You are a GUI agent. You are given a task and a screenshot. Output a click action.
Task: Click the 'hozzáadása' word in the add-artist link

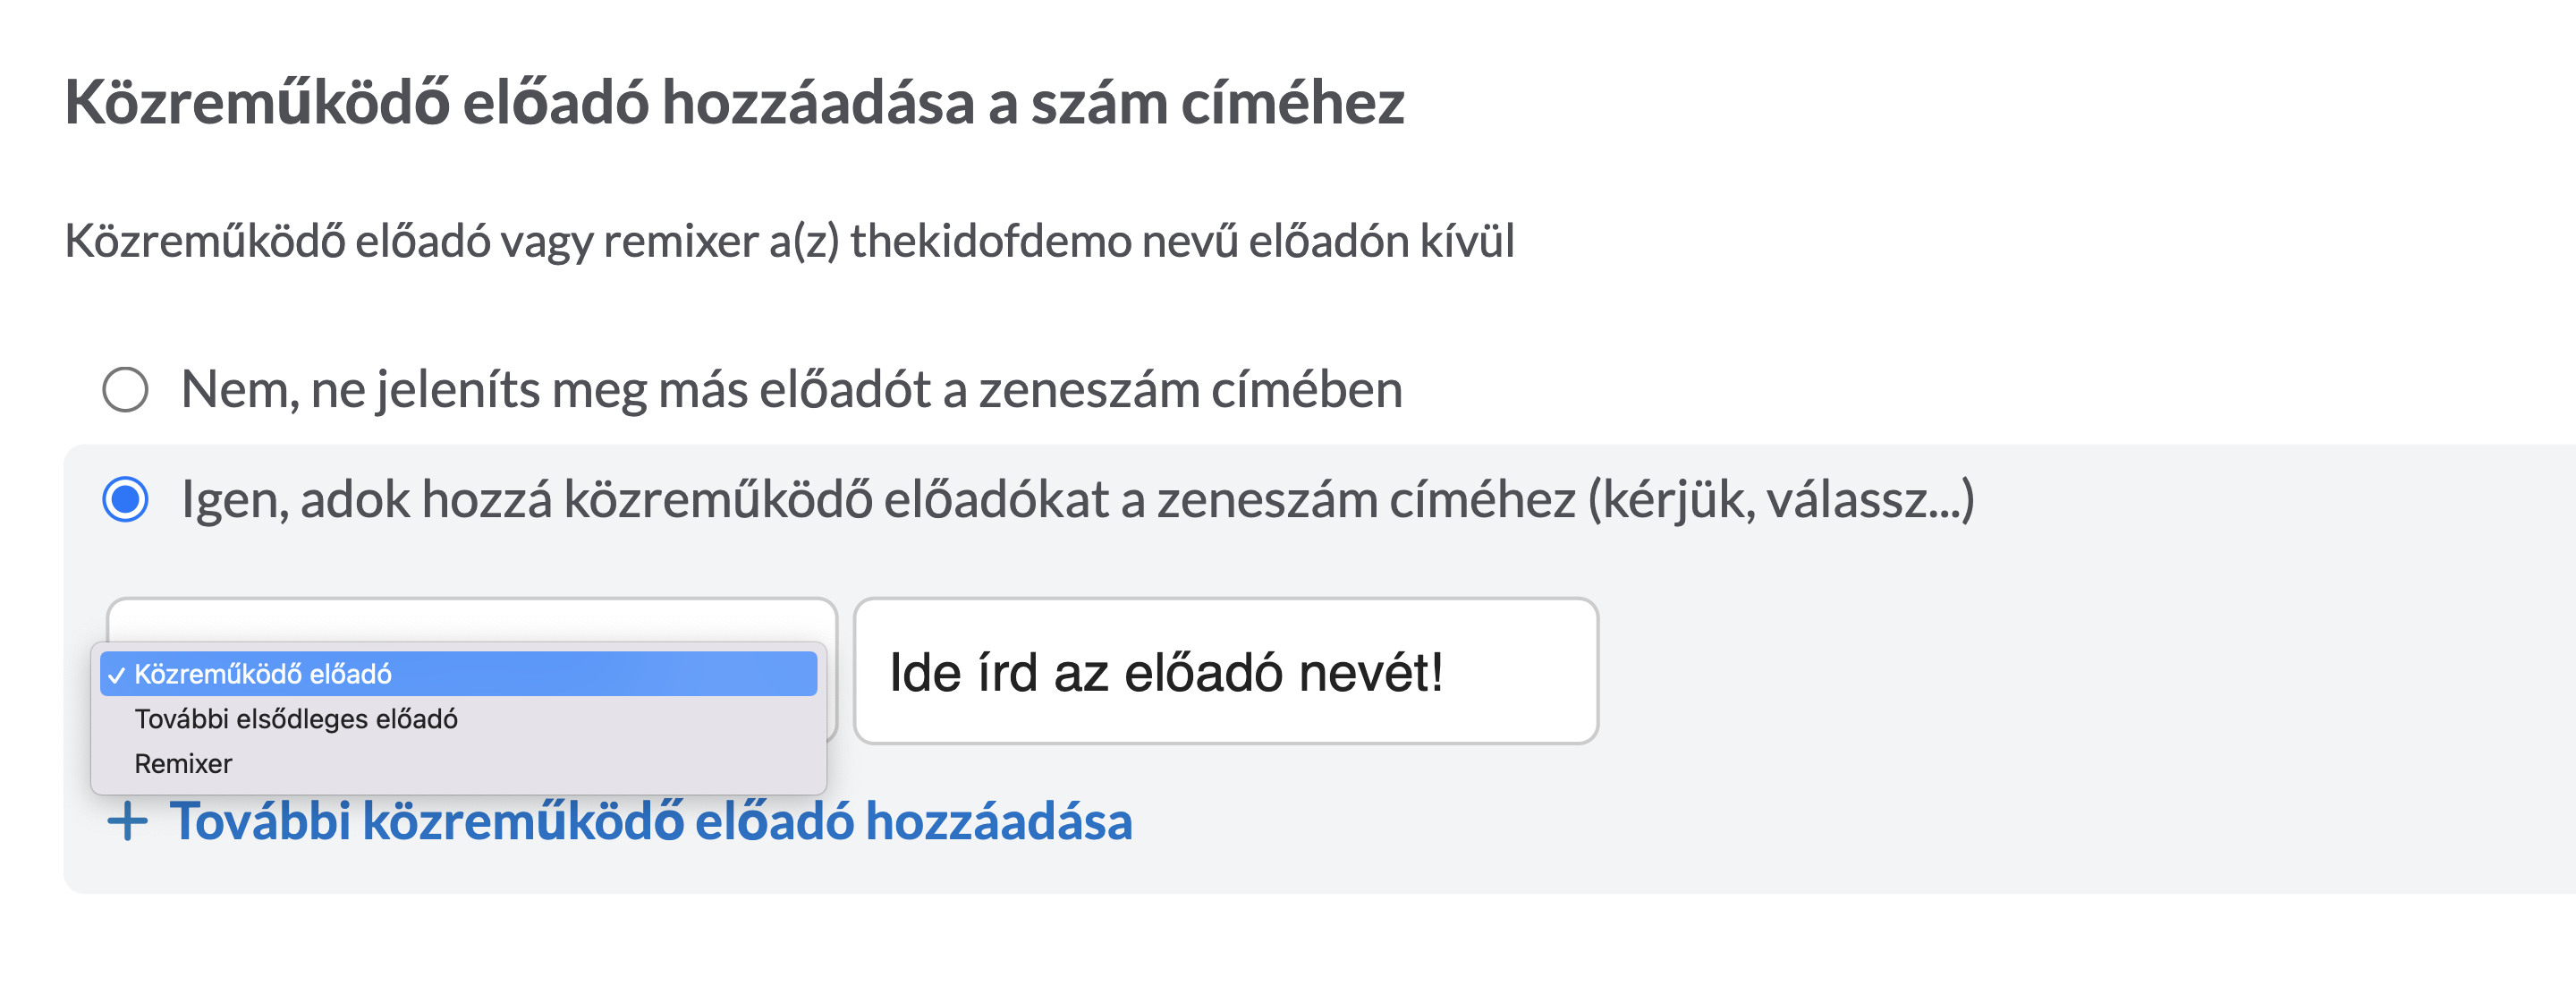tap(998, 822)
